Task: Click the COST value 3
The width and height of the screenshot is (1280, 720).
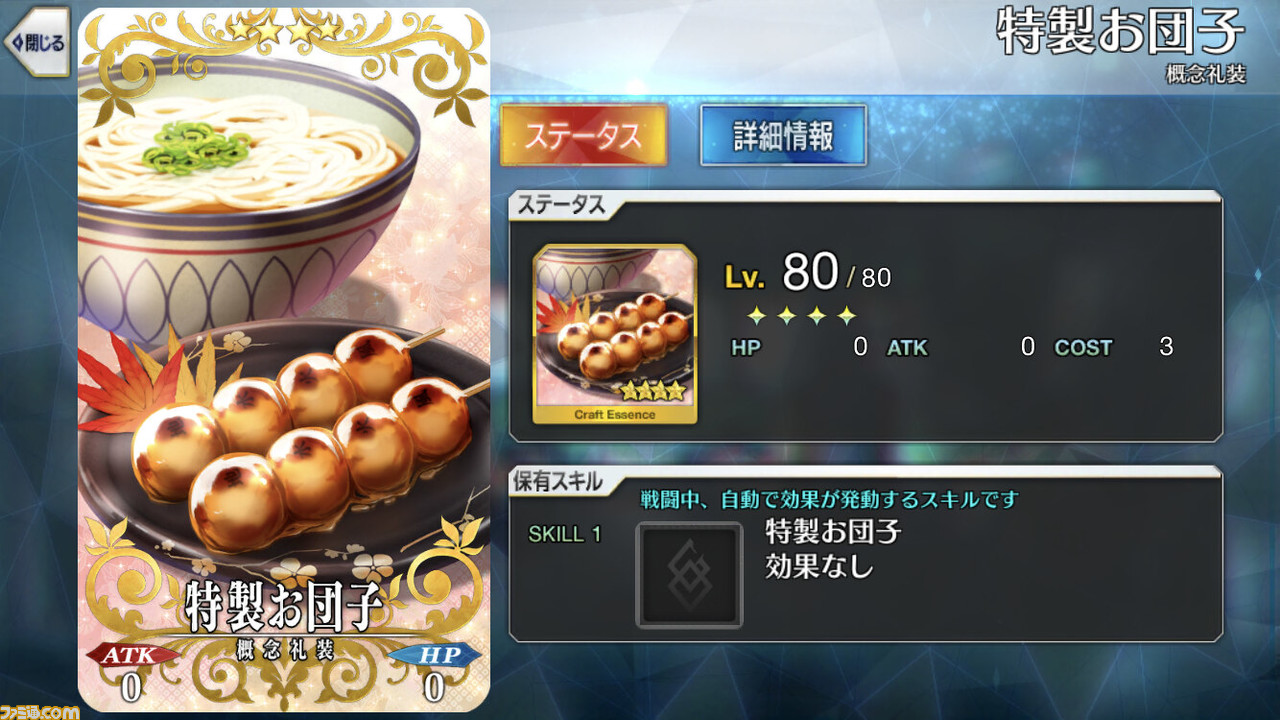Action: 1166,348
